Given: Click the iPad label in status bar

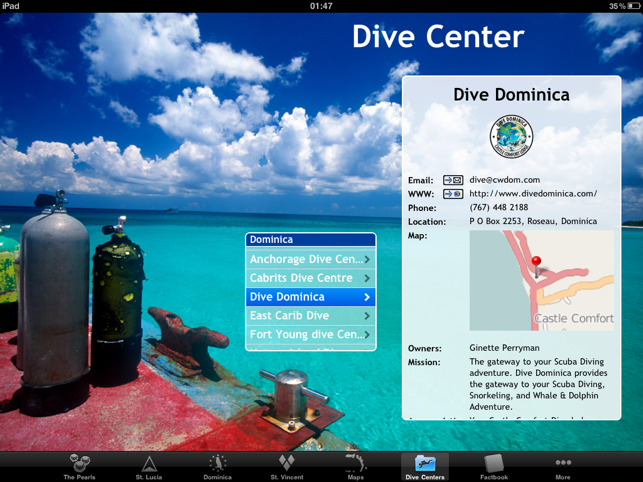Looking at the screenshot, I should [x=11, y=6].
